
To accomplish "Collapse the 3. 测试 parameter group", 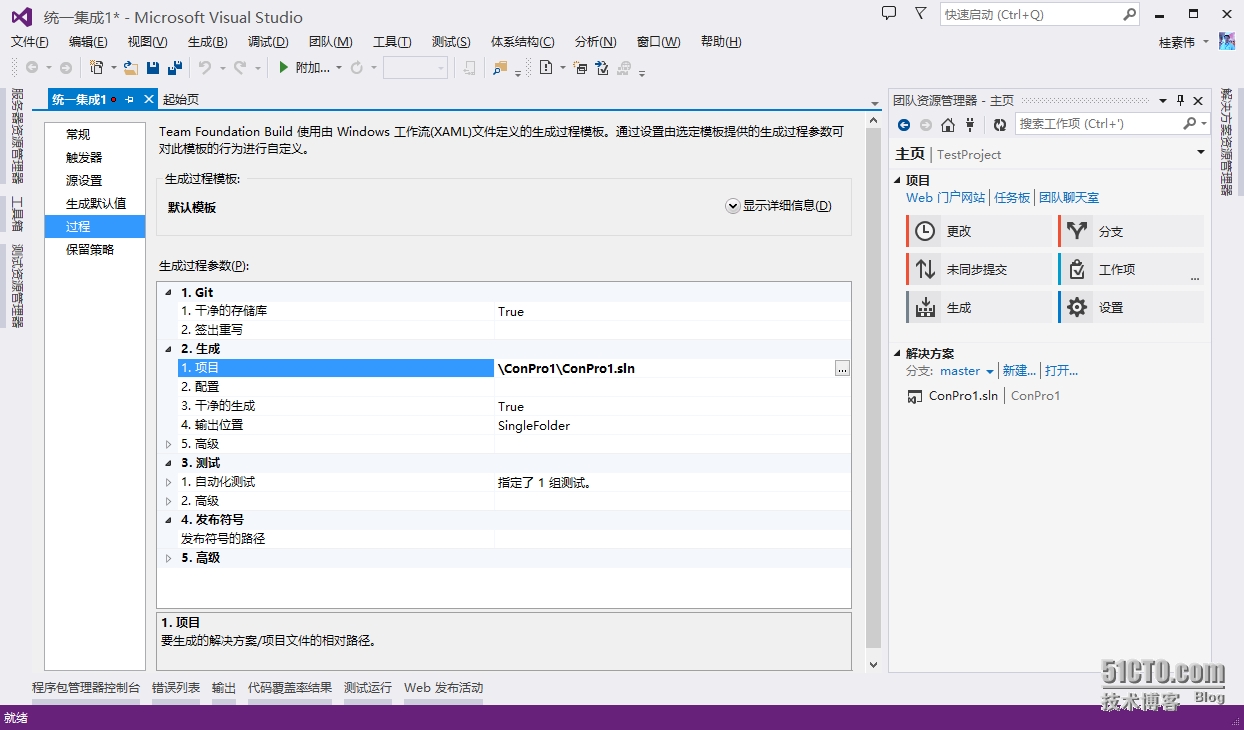I will point(168,463).
